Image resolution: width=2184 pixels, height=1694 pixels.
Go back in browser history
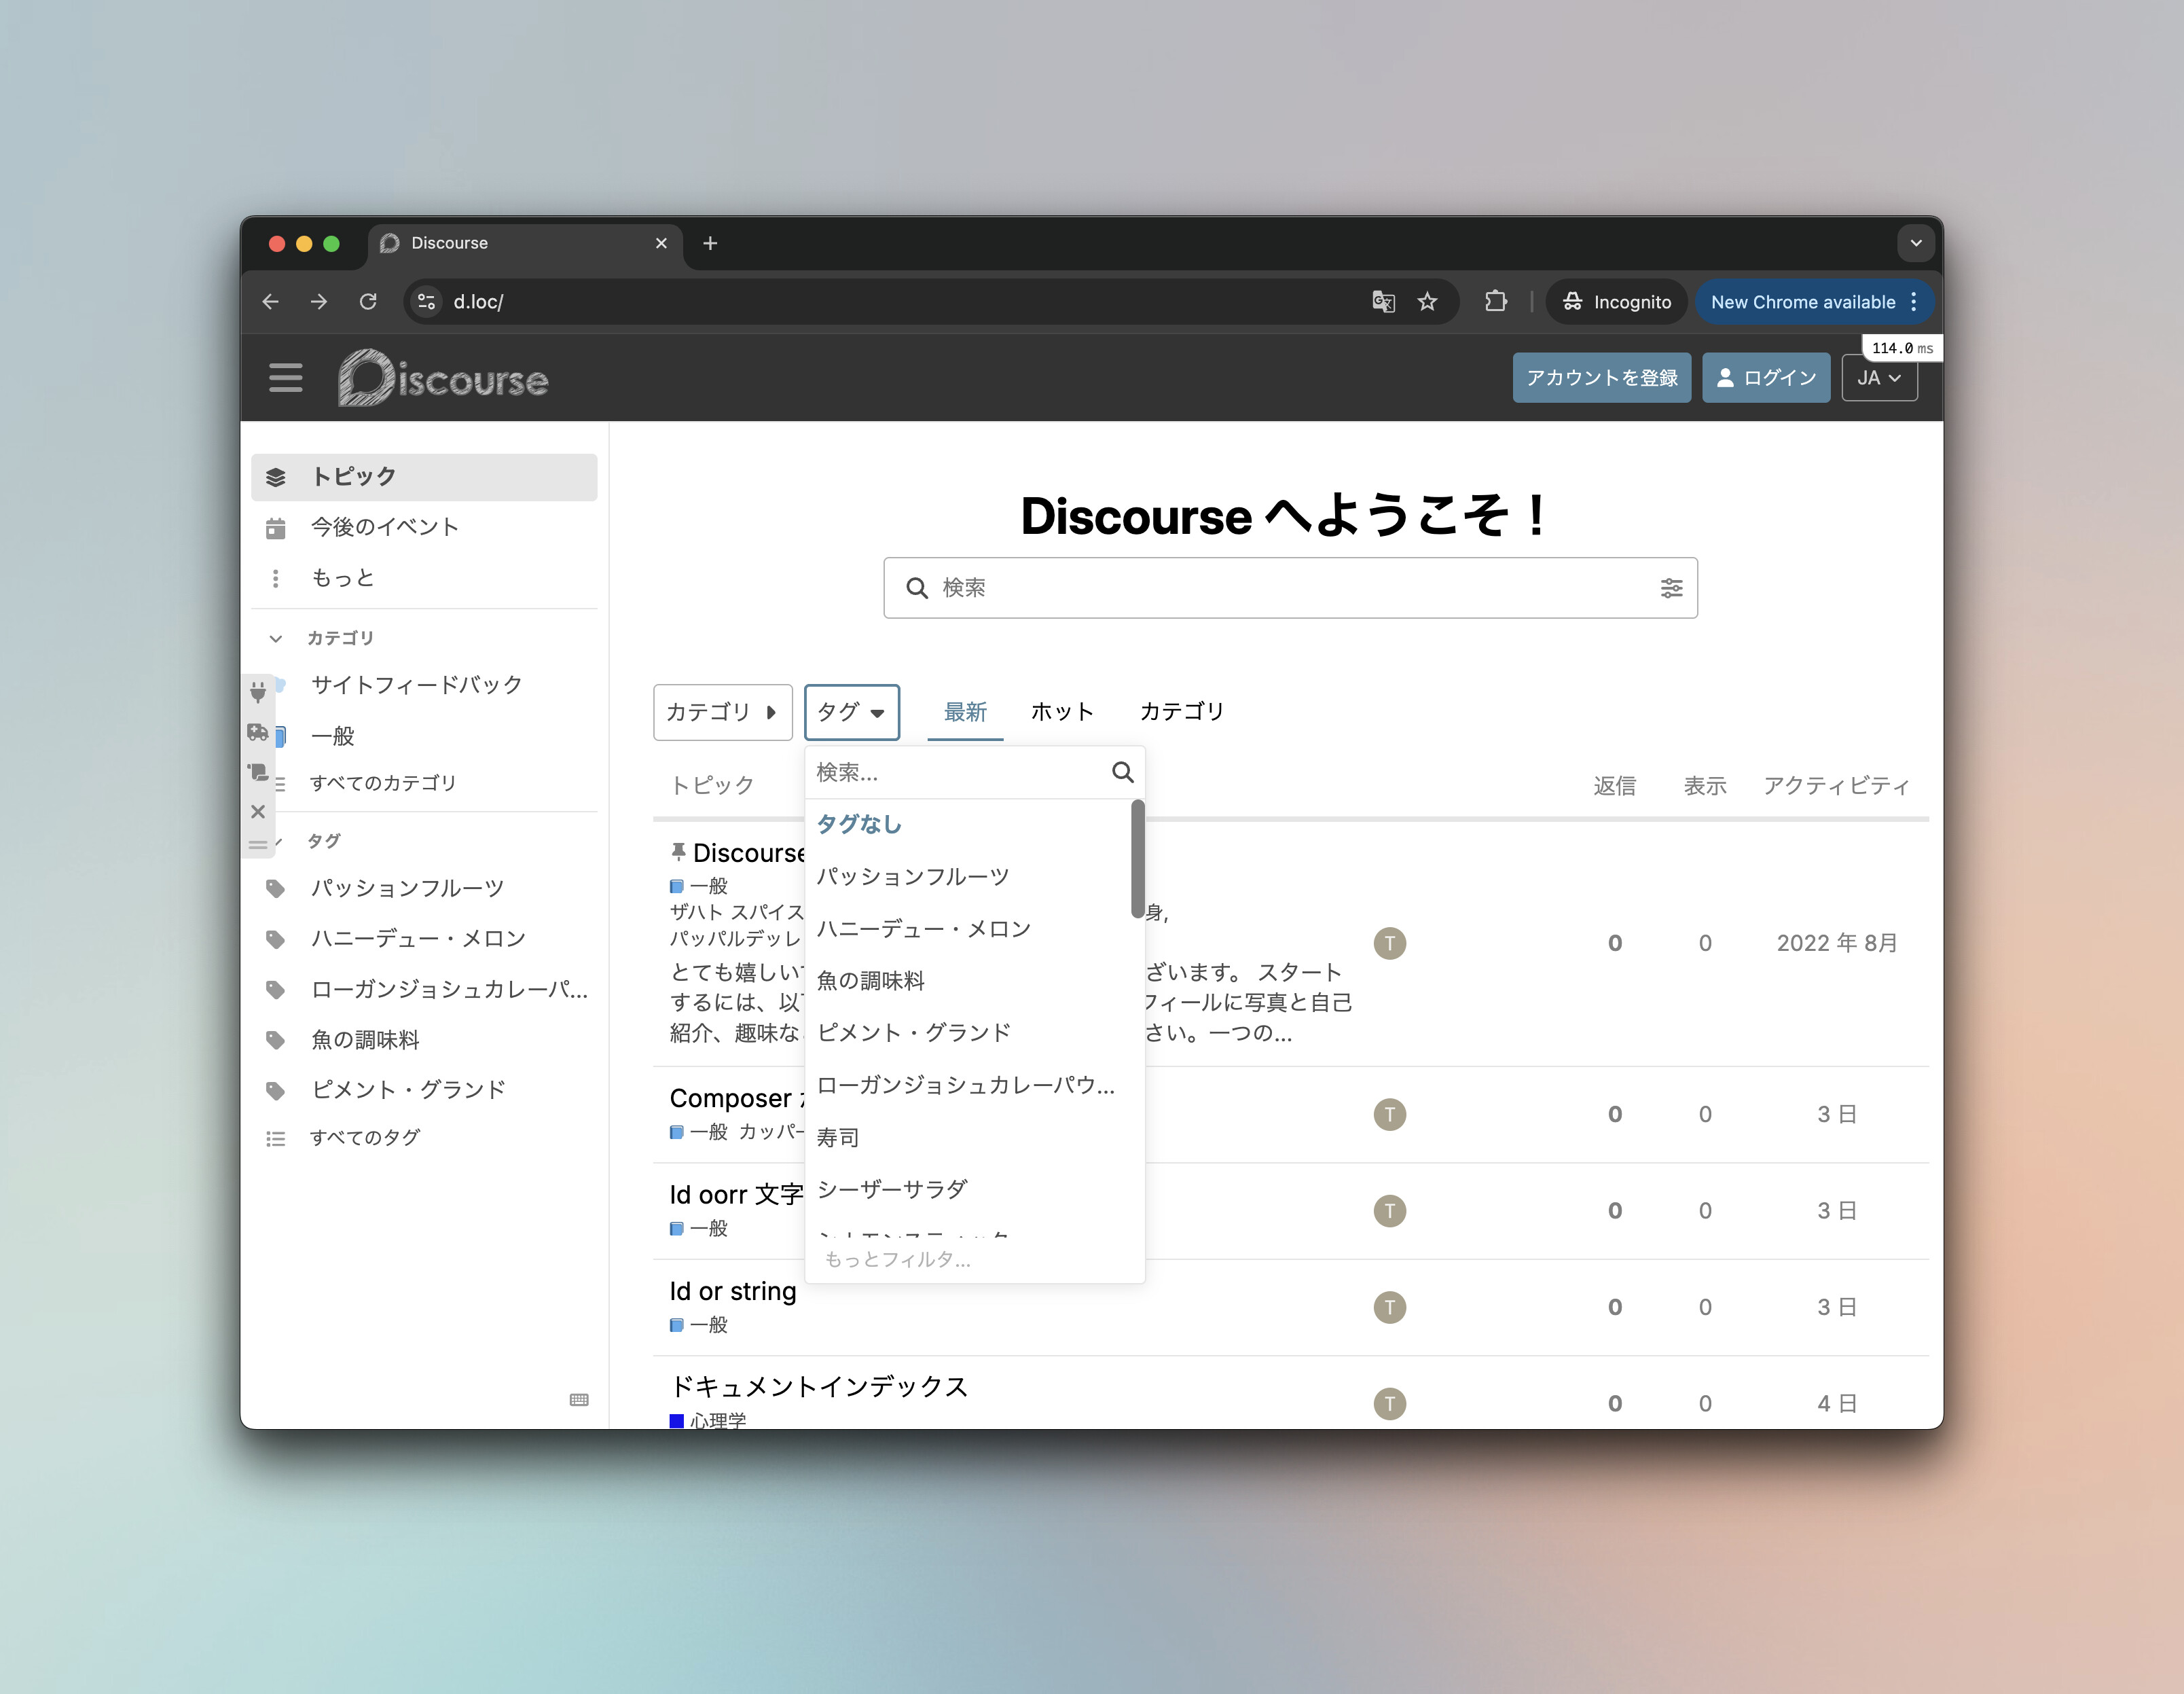point(270,301)
